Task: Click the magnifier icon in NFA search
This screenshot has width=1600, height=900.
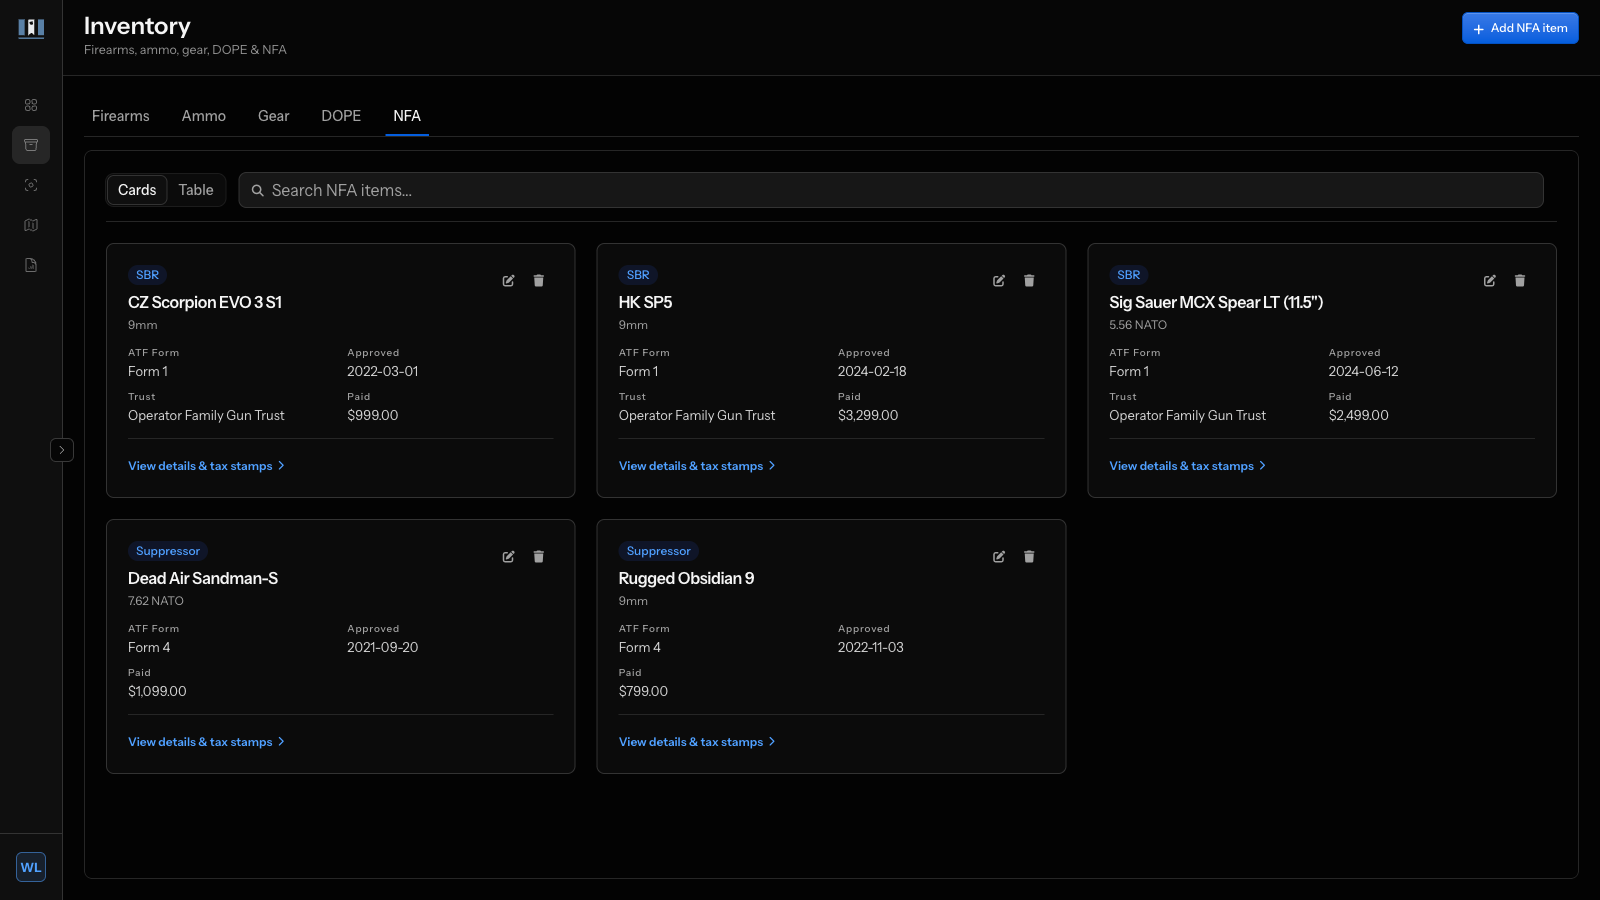Action: tap(258, 190)
